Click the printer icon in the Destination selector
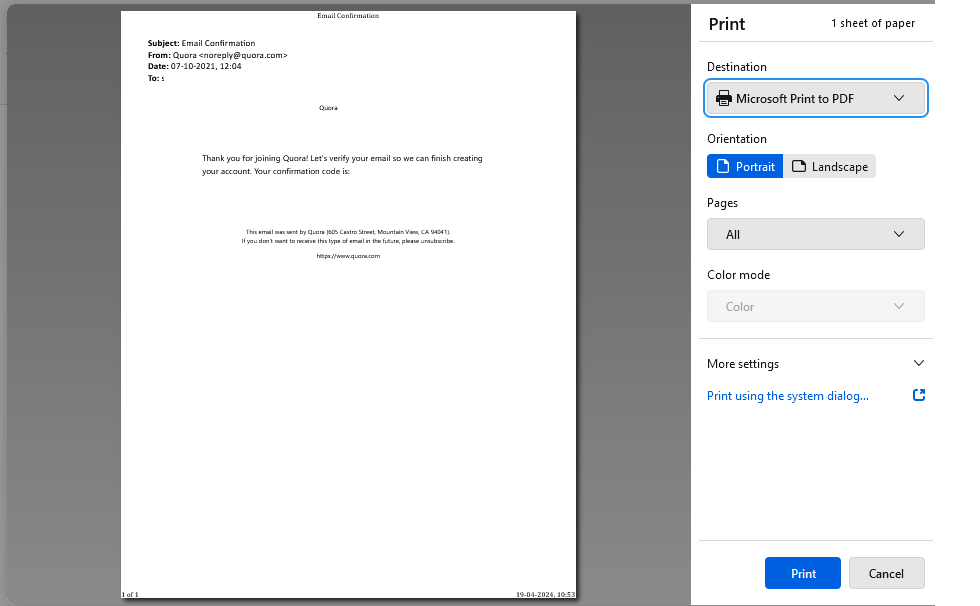 tap(723, 98)
